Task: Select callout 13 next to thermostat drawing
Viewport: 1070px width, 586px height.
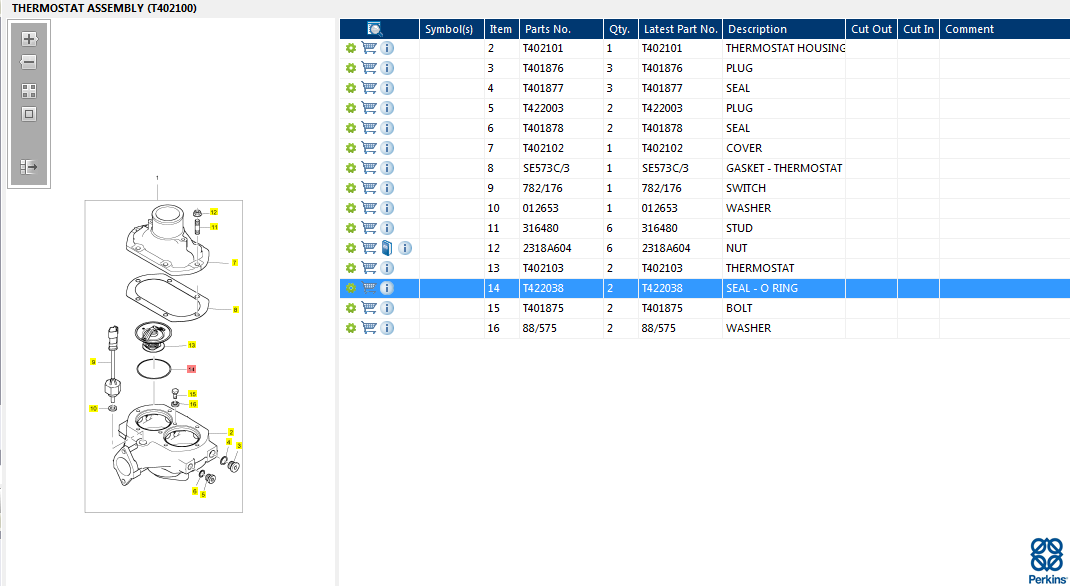Action: pyautogui.click(x=192, y=345)
